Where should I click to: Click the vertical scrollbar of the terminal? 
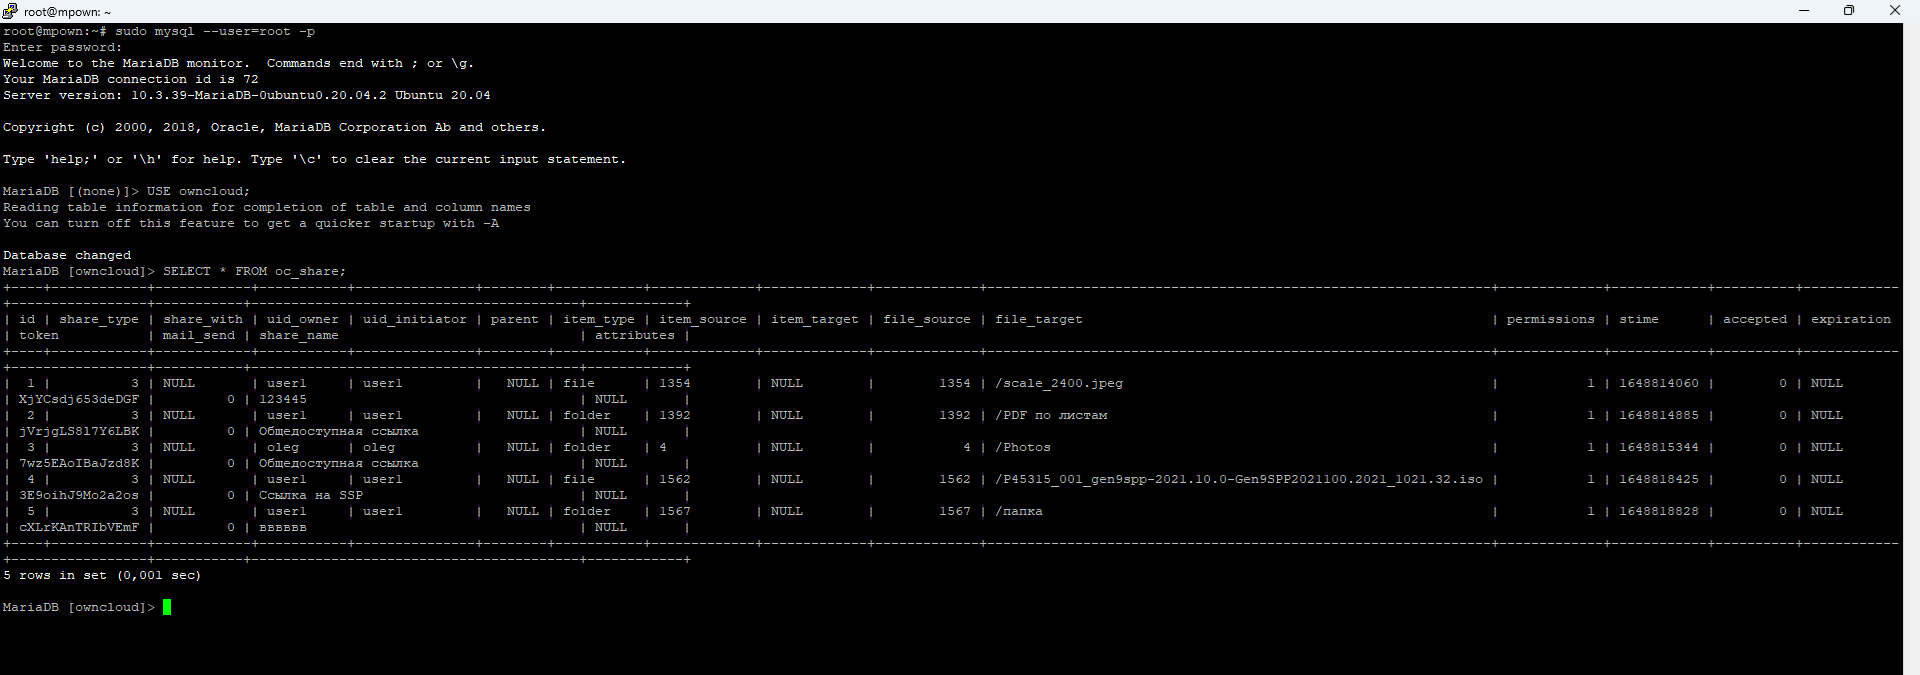(x=1911, y=340)
